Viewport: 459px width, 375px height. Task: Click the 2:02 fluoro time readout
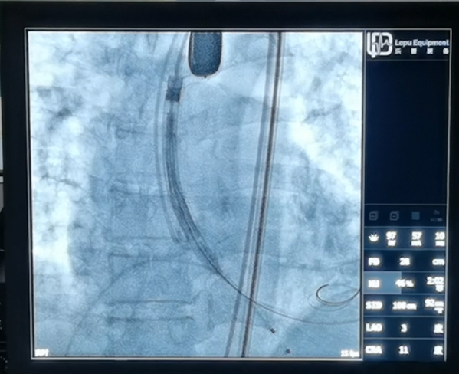[436, 284]
